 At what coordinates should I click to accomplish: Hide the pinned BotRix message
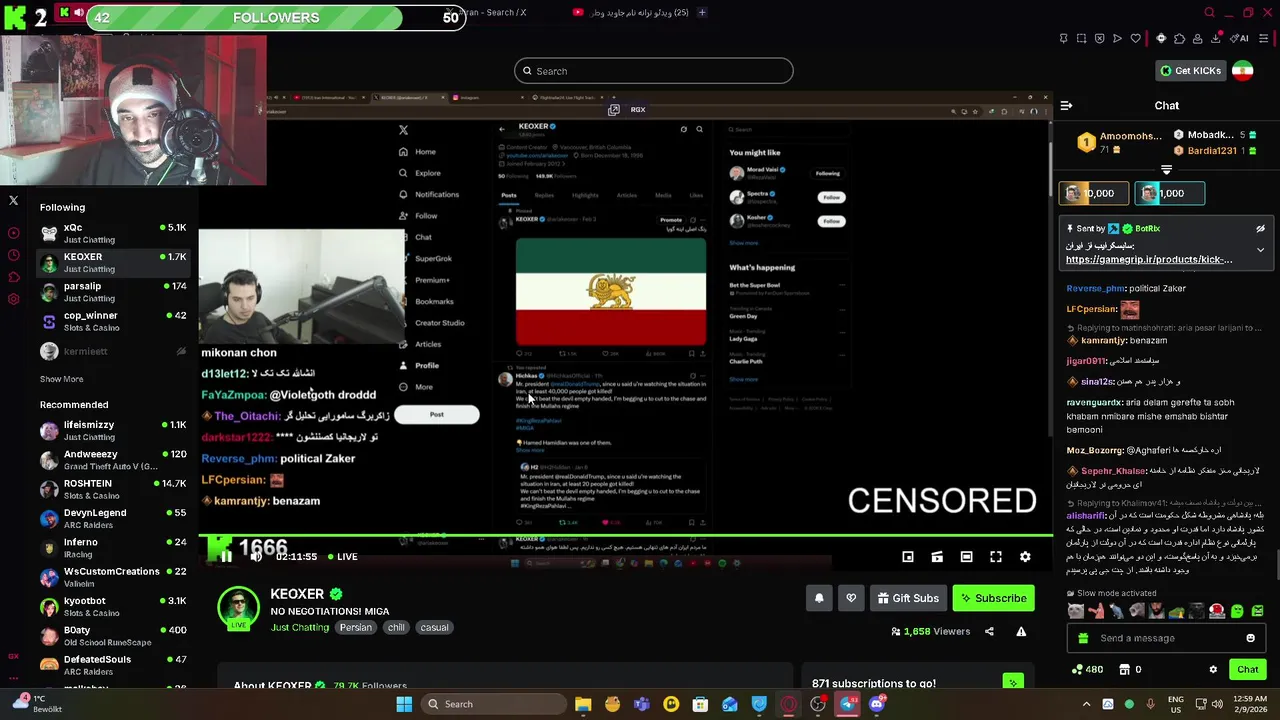[x=1260, y=229]
